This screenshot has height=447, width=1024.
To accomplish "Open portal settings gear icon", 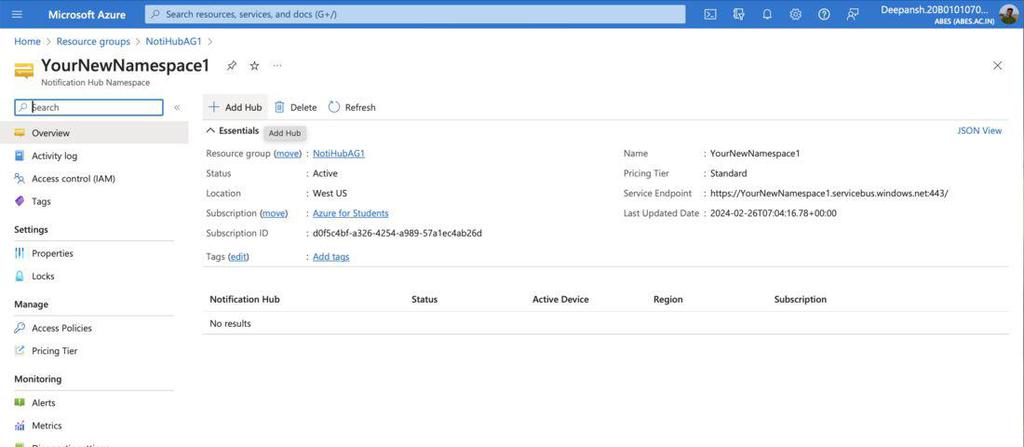I will pyautogui.click(x=795, y=14).
